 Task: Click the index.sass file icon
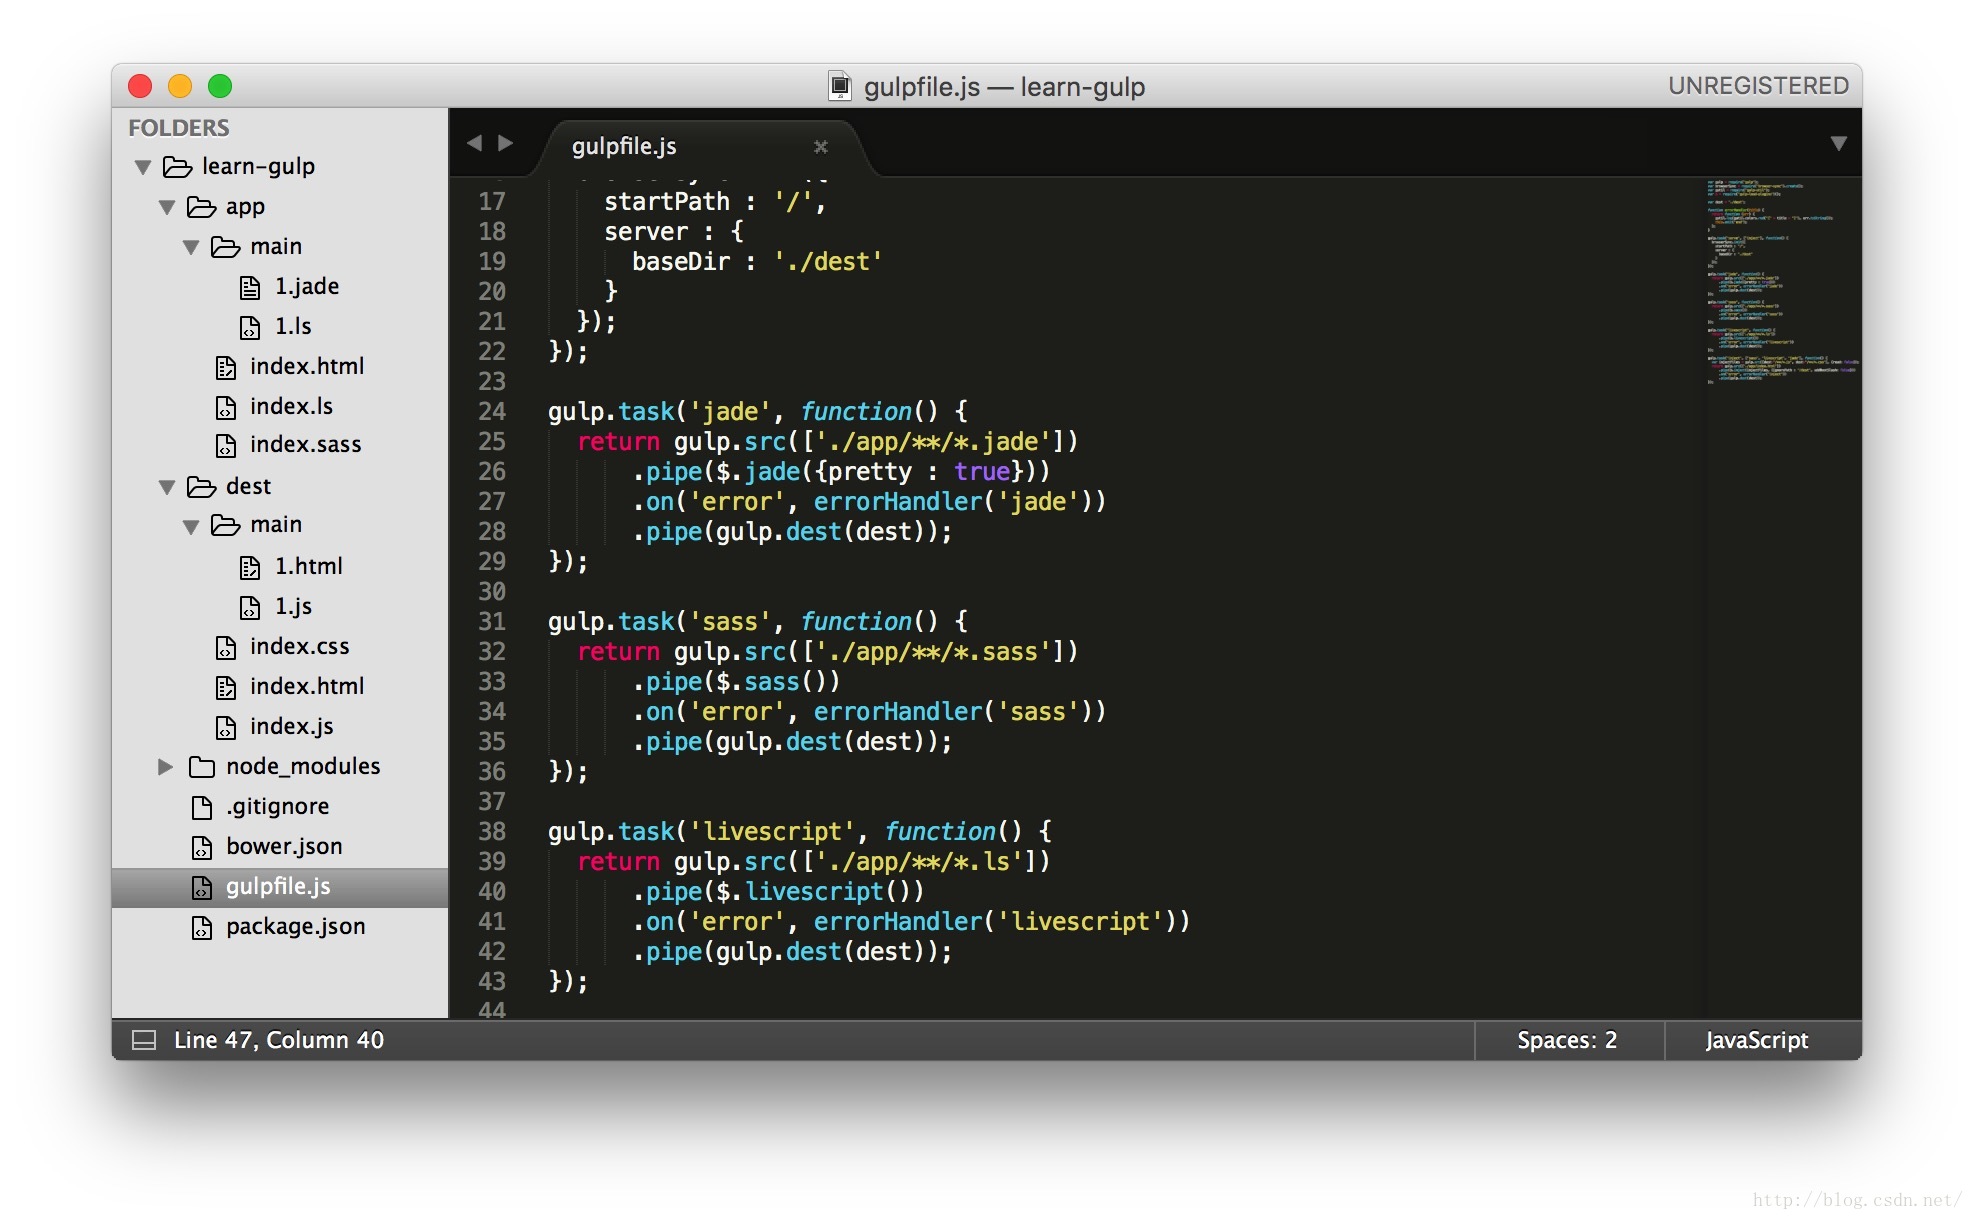pyautogui.click(x=226, y=446)
